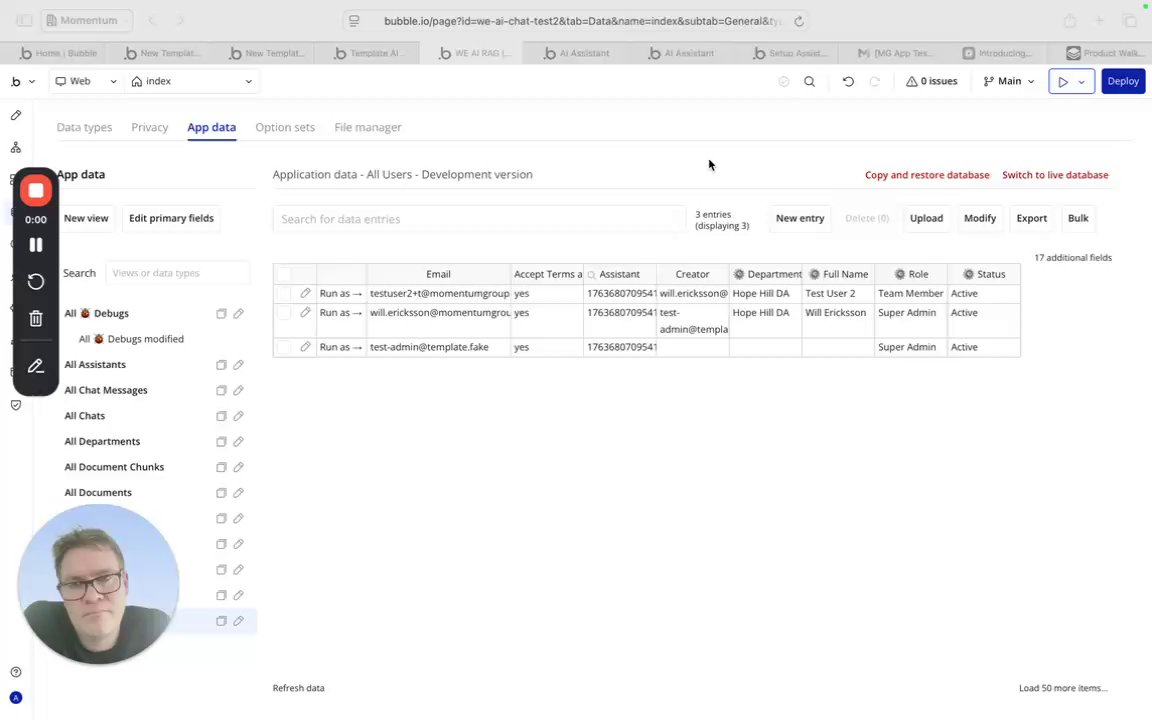Copy the All Assistants view icon
Screen dimensions: 1152x720
(221, 365)
